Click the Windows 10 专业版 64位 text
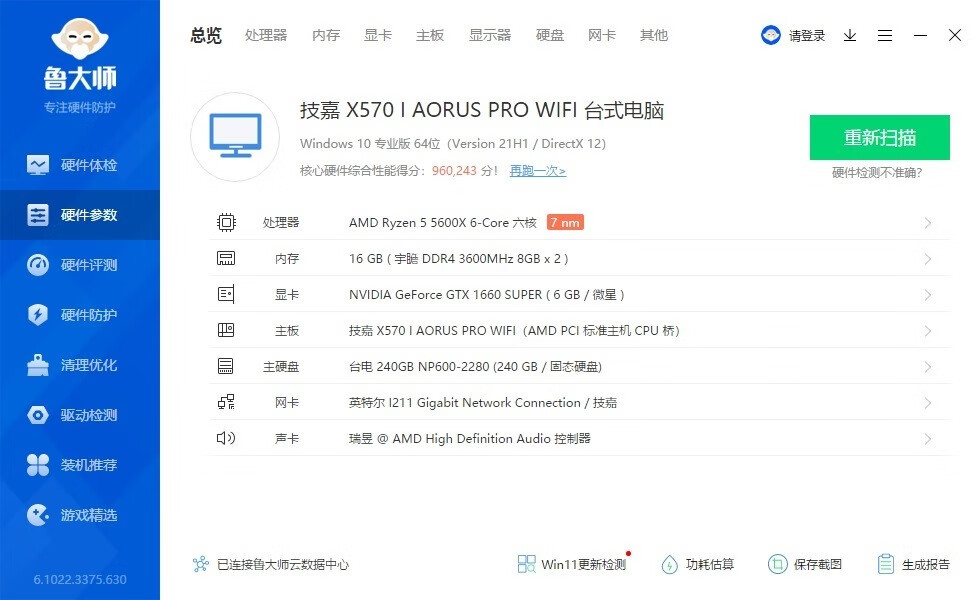The width and height of the screenshot is (980, 600). 370,144
